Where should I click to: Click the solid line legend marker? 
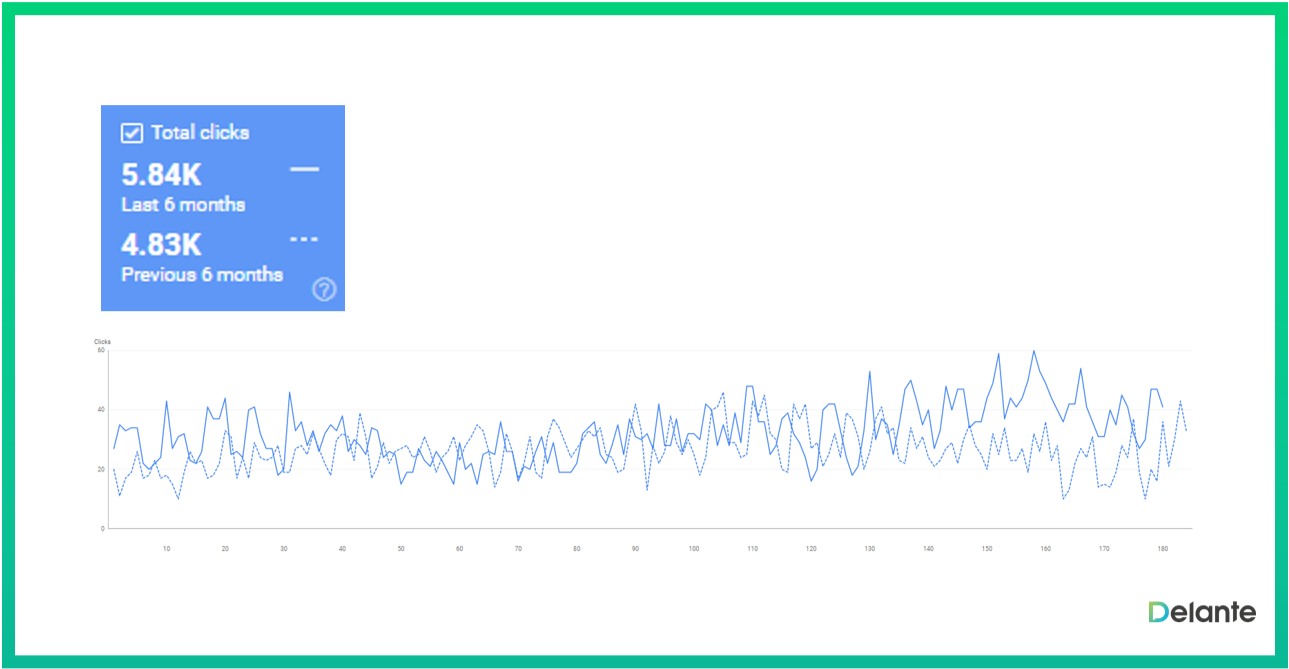(x=304, y=169)
